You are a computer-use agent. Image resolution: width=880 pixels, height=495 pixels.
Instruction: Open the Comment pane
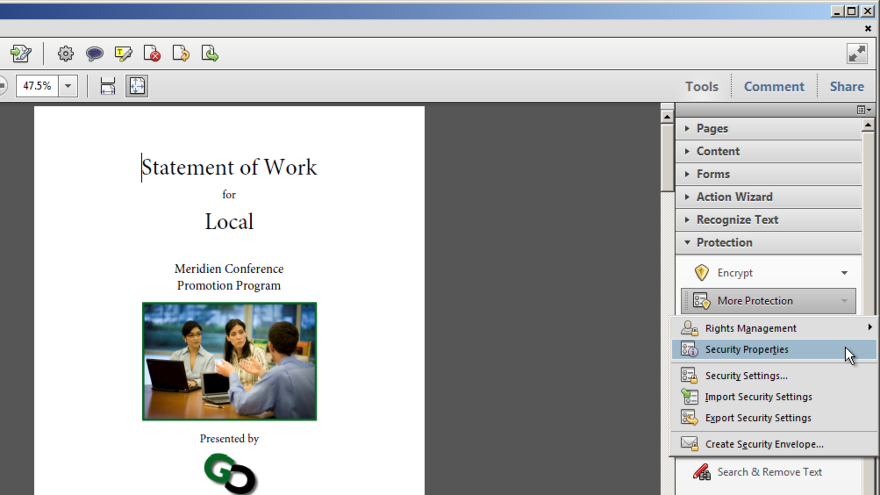[x=774, y=86]
